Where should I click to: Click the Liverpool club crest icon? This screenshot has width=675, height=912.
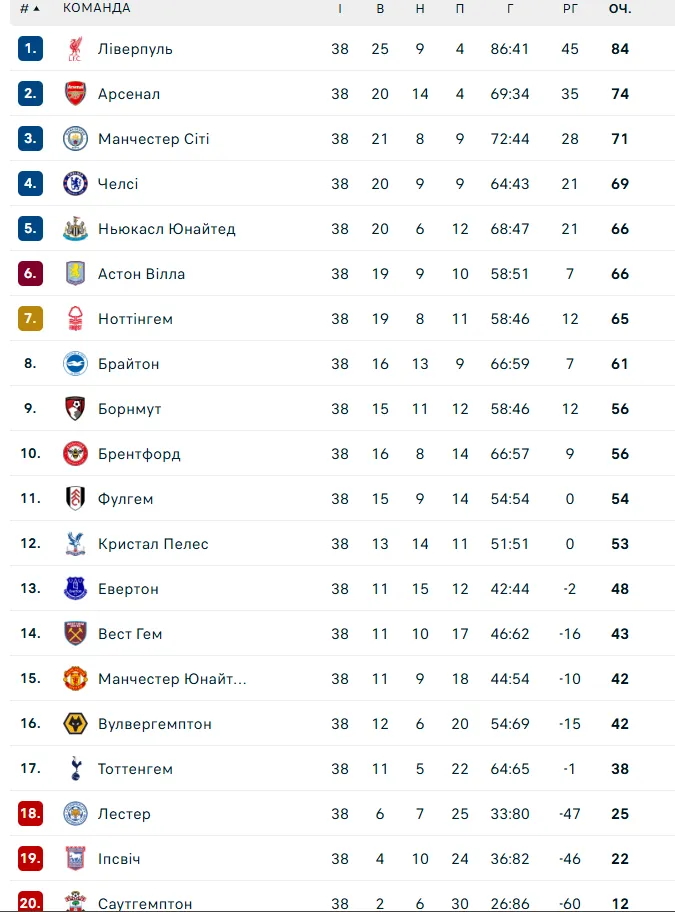coord(75,49)
